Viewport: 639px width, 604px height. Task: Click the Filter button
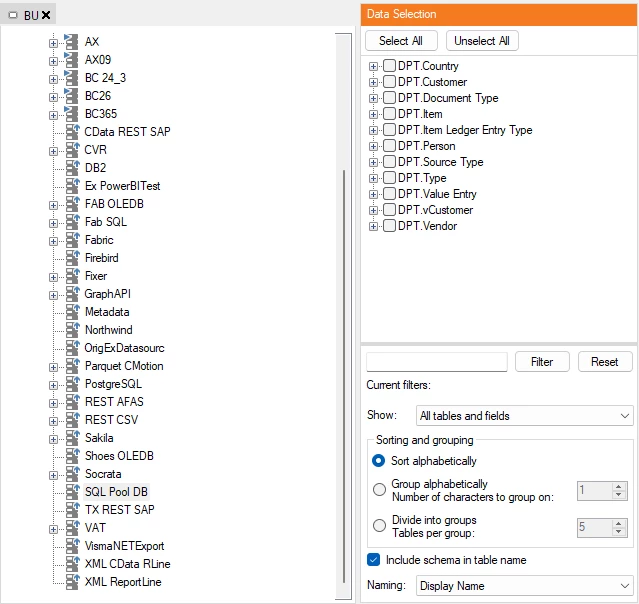pyautogui.click(x=542, y=362)
